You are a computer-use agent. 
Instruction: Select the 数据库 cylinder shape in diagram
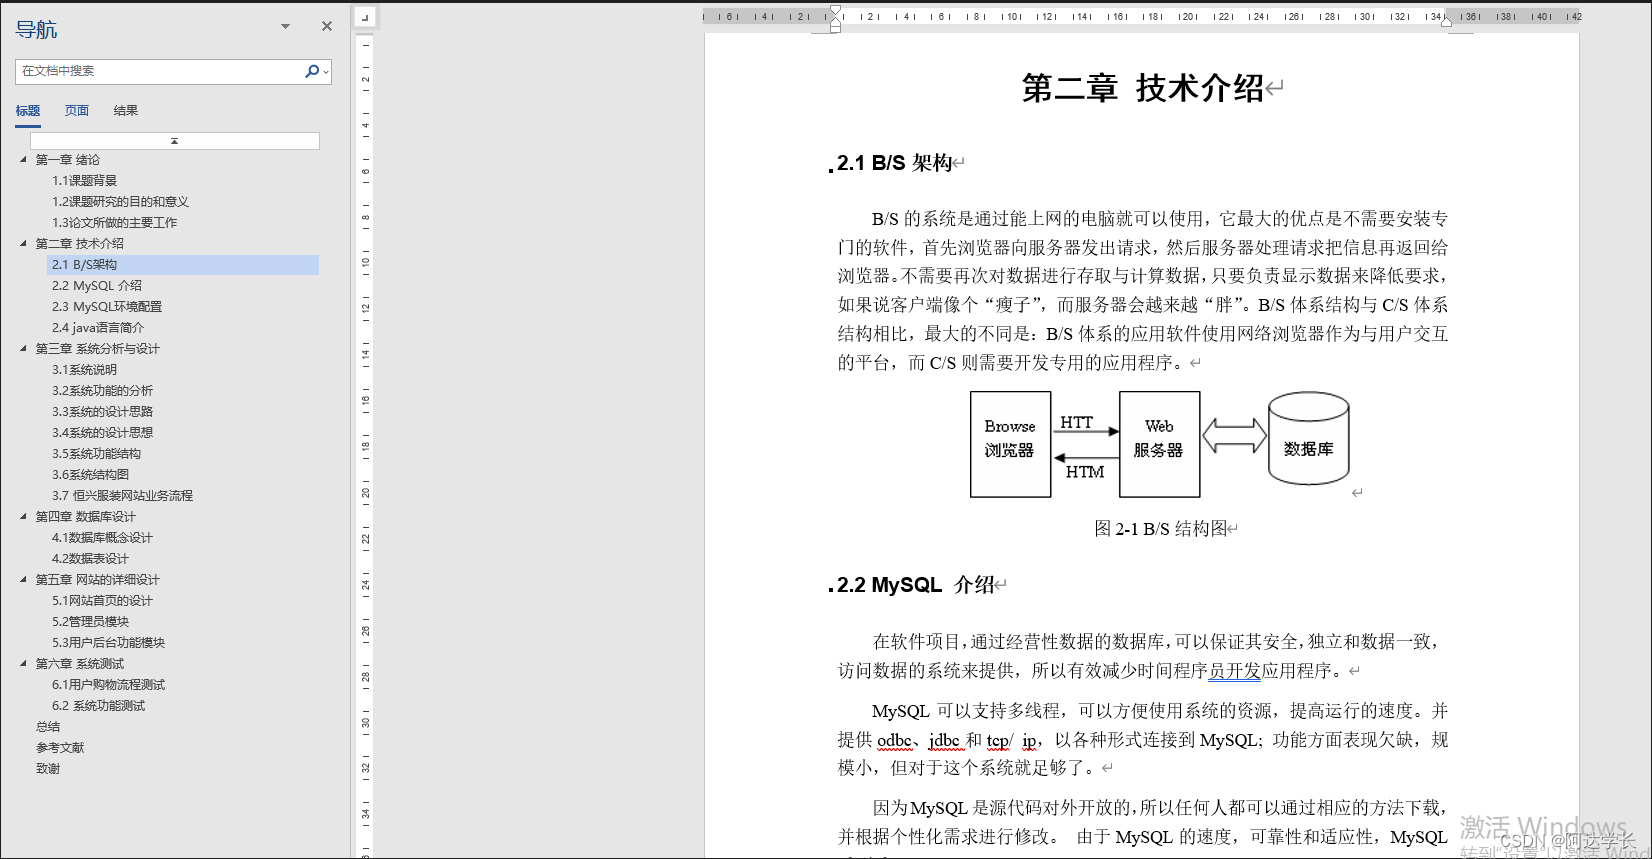(1308, 438)
